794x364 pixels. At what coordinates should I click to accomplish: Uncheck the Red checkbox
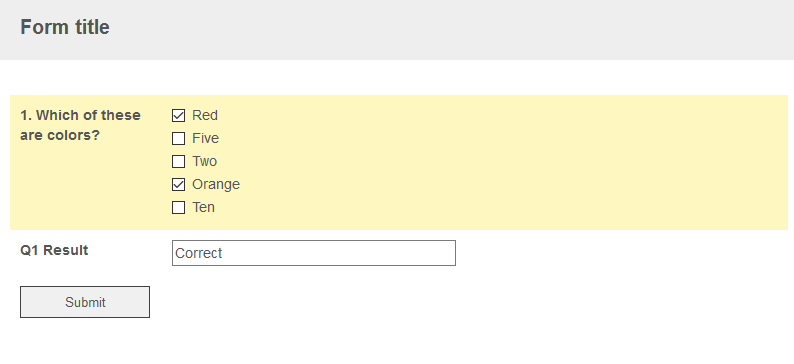coord(178,115)
